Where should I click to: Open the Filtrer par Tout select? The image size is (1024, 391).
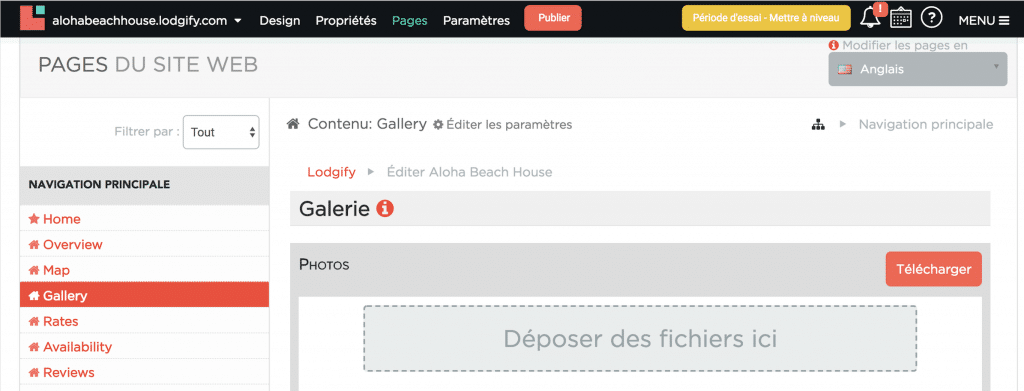(221, 132)
